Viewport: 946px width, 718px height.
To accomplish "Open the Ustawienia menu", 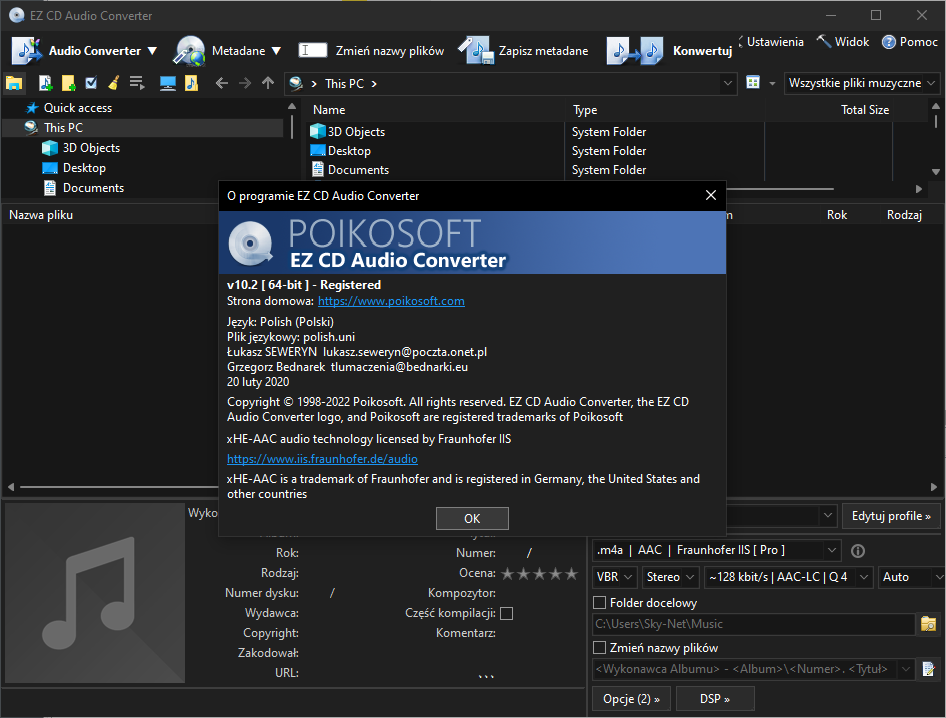I will coord(775,42).
